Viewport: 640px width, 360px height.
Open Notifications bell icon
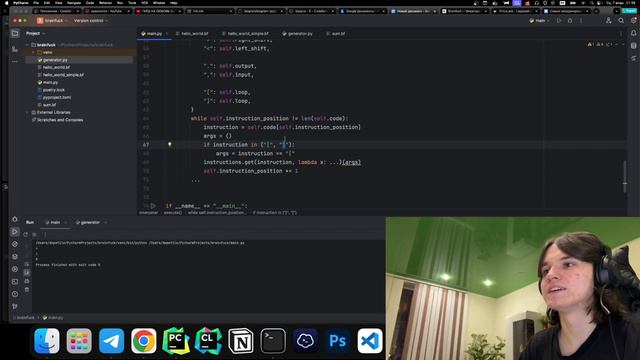[633, 33]
